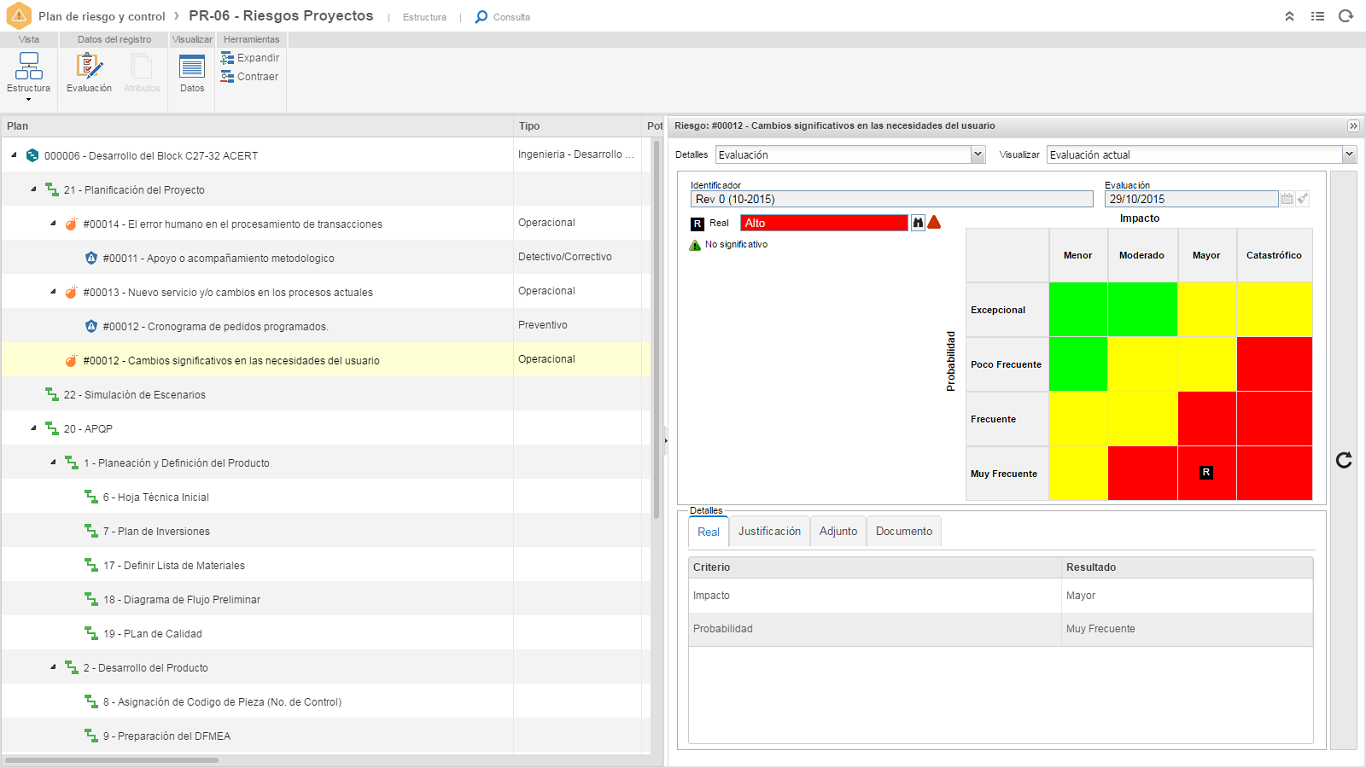1366x768 pixels.
Task: Click the list view icon in header
Action: tap(1318, 17)
